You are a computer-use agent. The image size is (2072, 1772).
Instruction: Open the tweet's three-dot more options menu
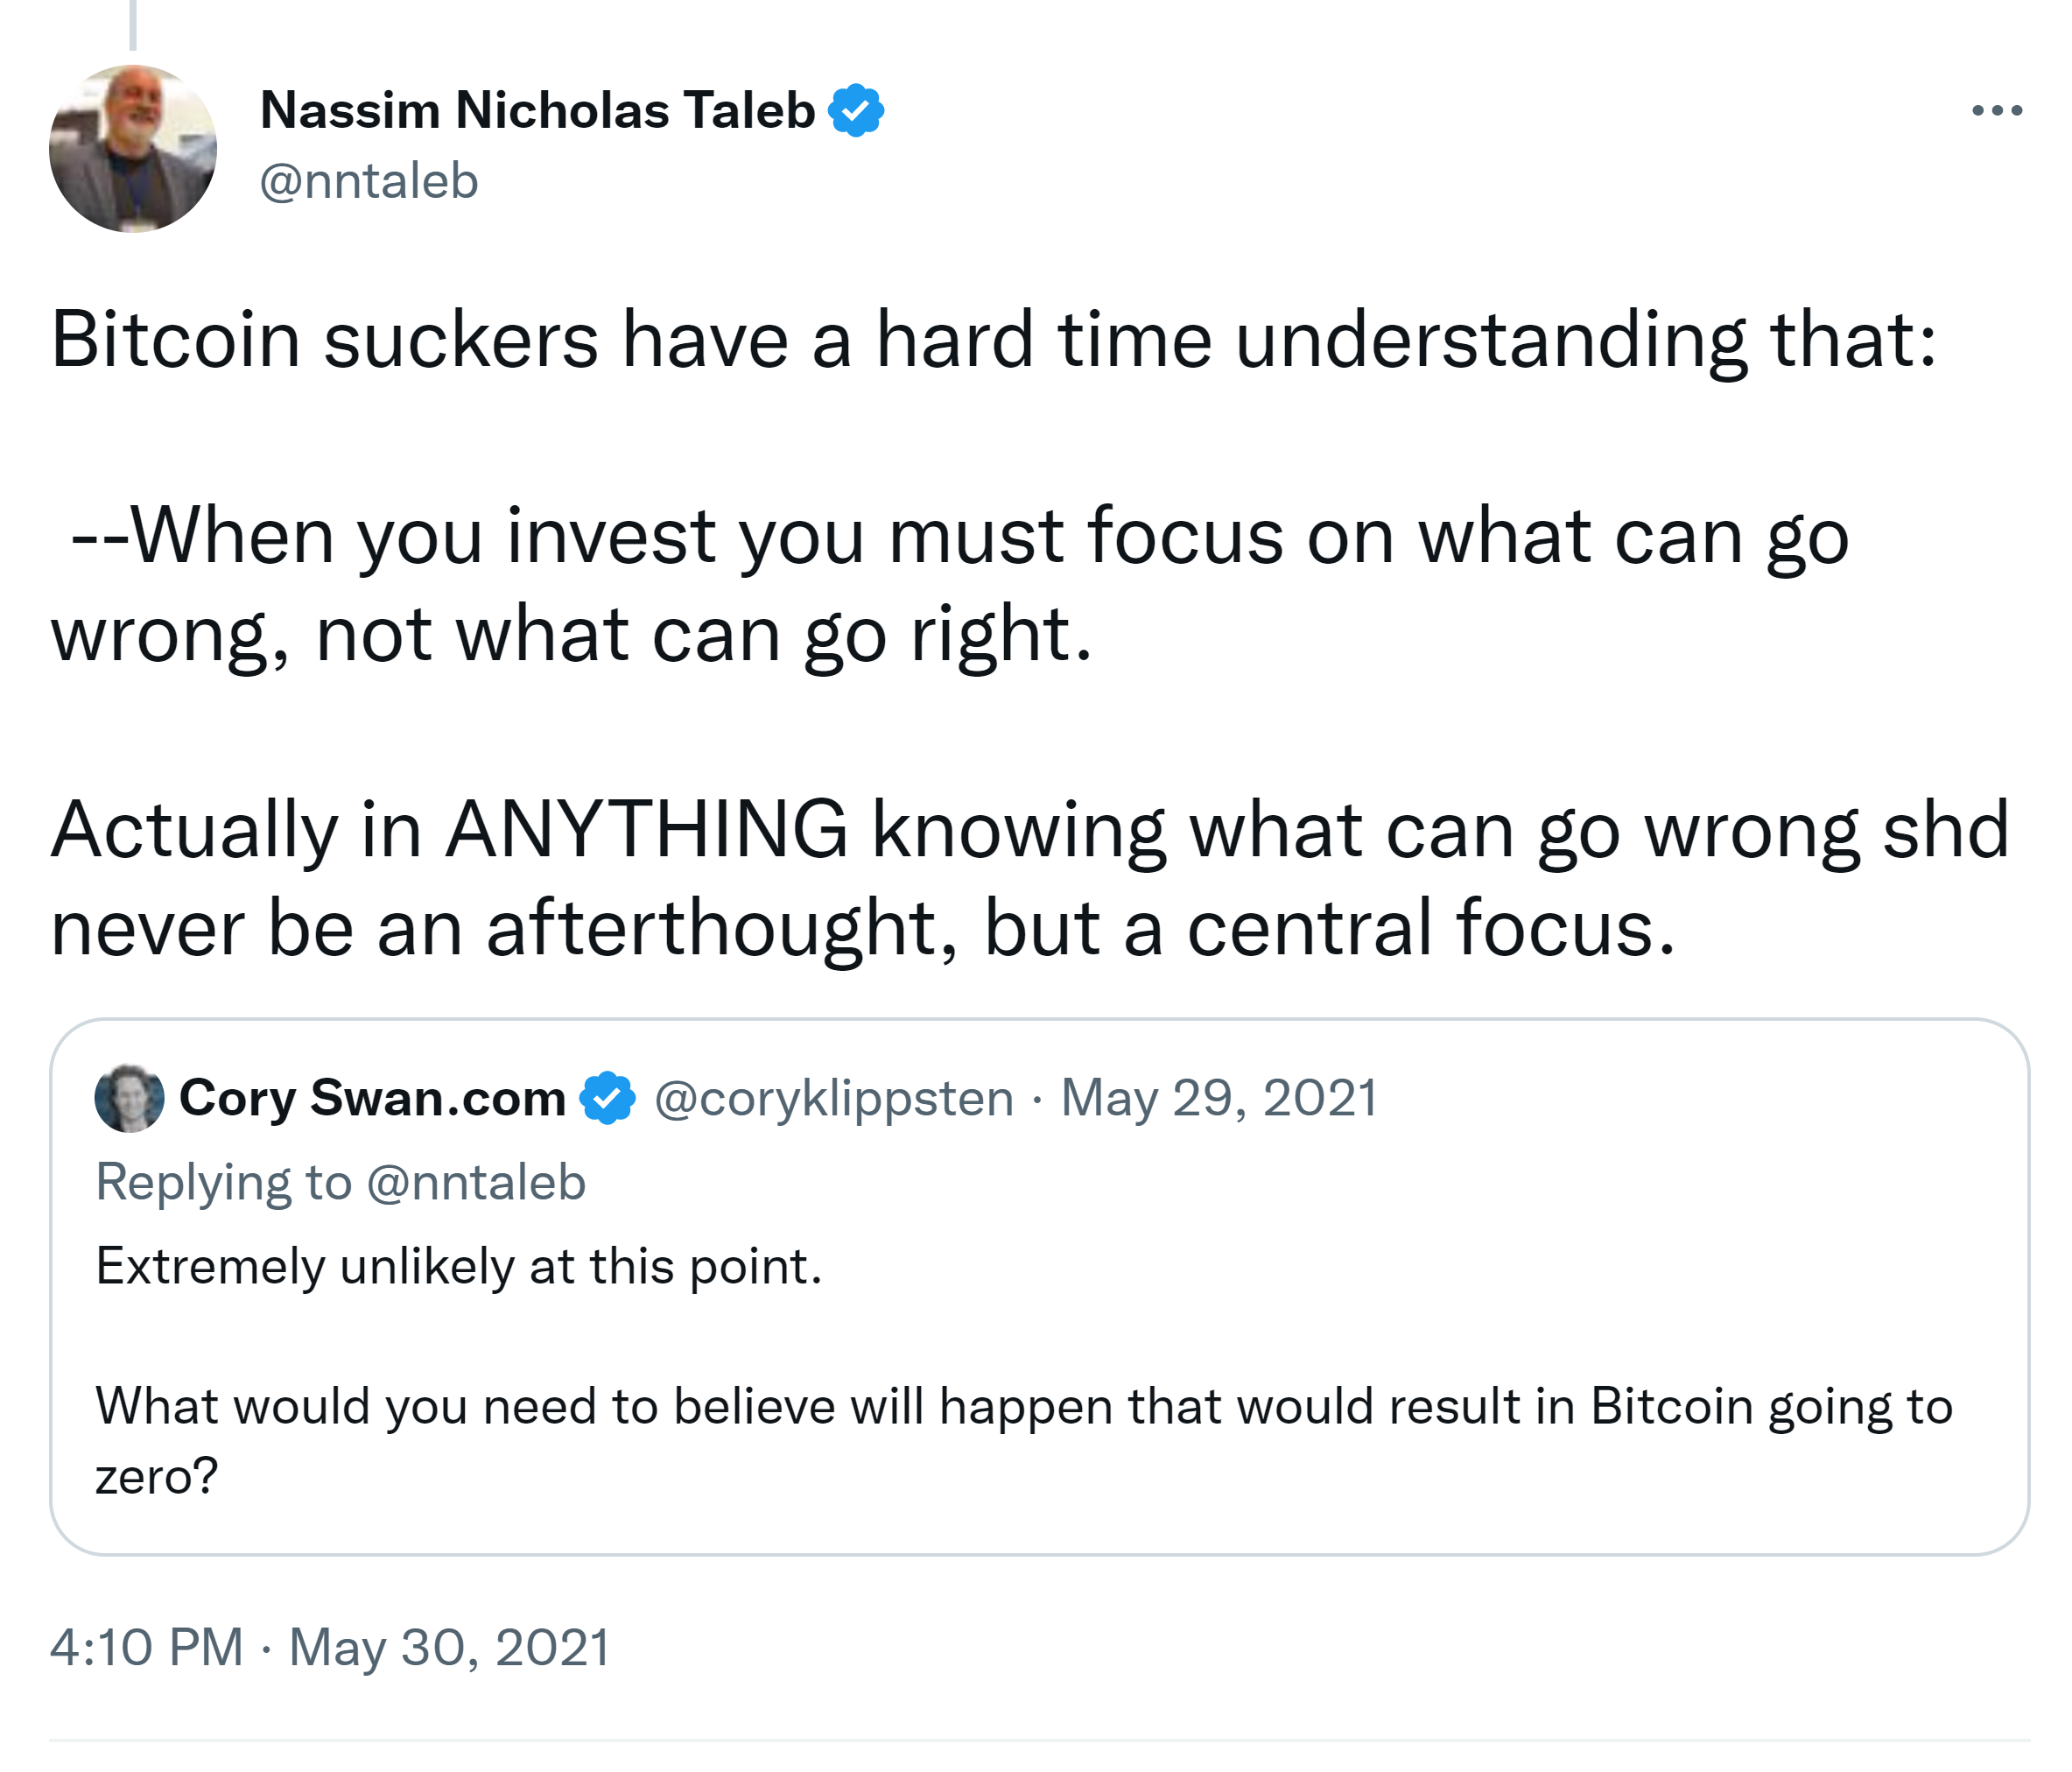click(1996, 110)
